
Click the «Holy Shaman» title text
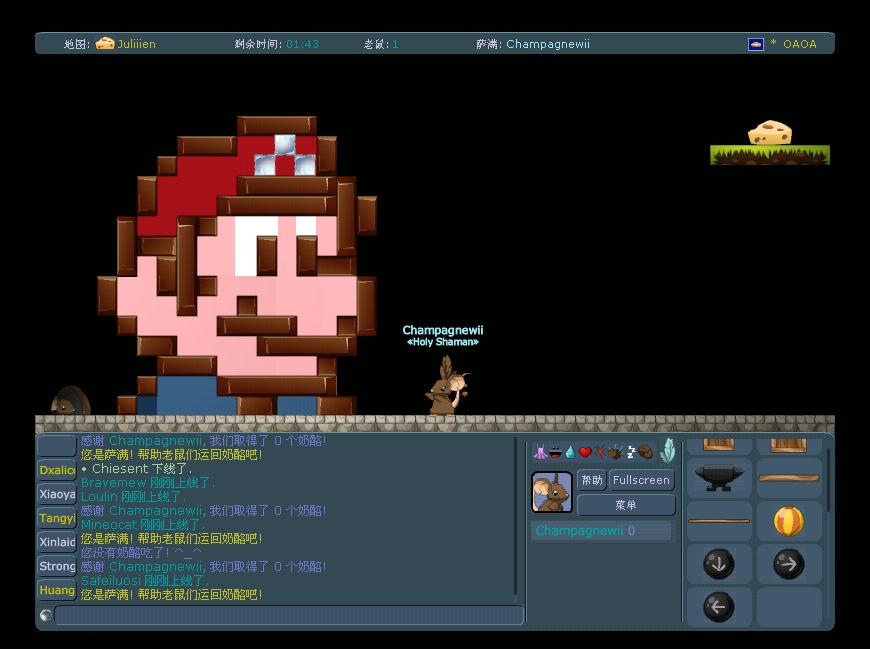click(x=443, y=342)
